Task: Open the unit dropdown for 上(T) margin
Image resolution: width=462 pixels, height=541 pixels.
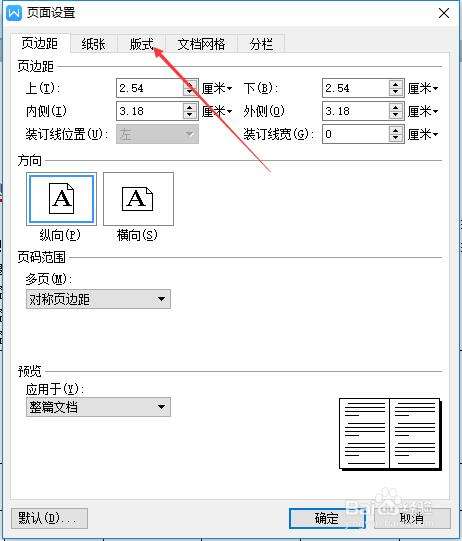Action: click(217, 88)
